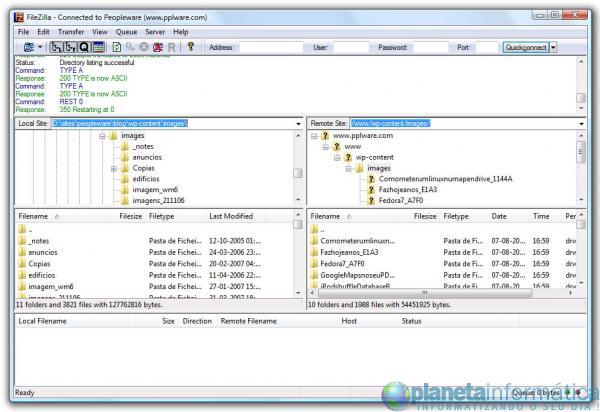Toggle remote directory tree view button
The width and height of the screenshot is (600, 412).
click(70, 47)
